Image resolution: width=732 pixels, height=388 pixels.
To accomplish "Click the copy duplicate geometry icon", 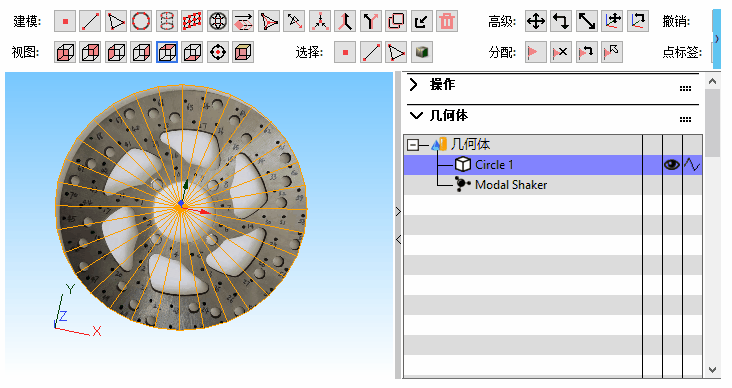I will click(396, 21).
